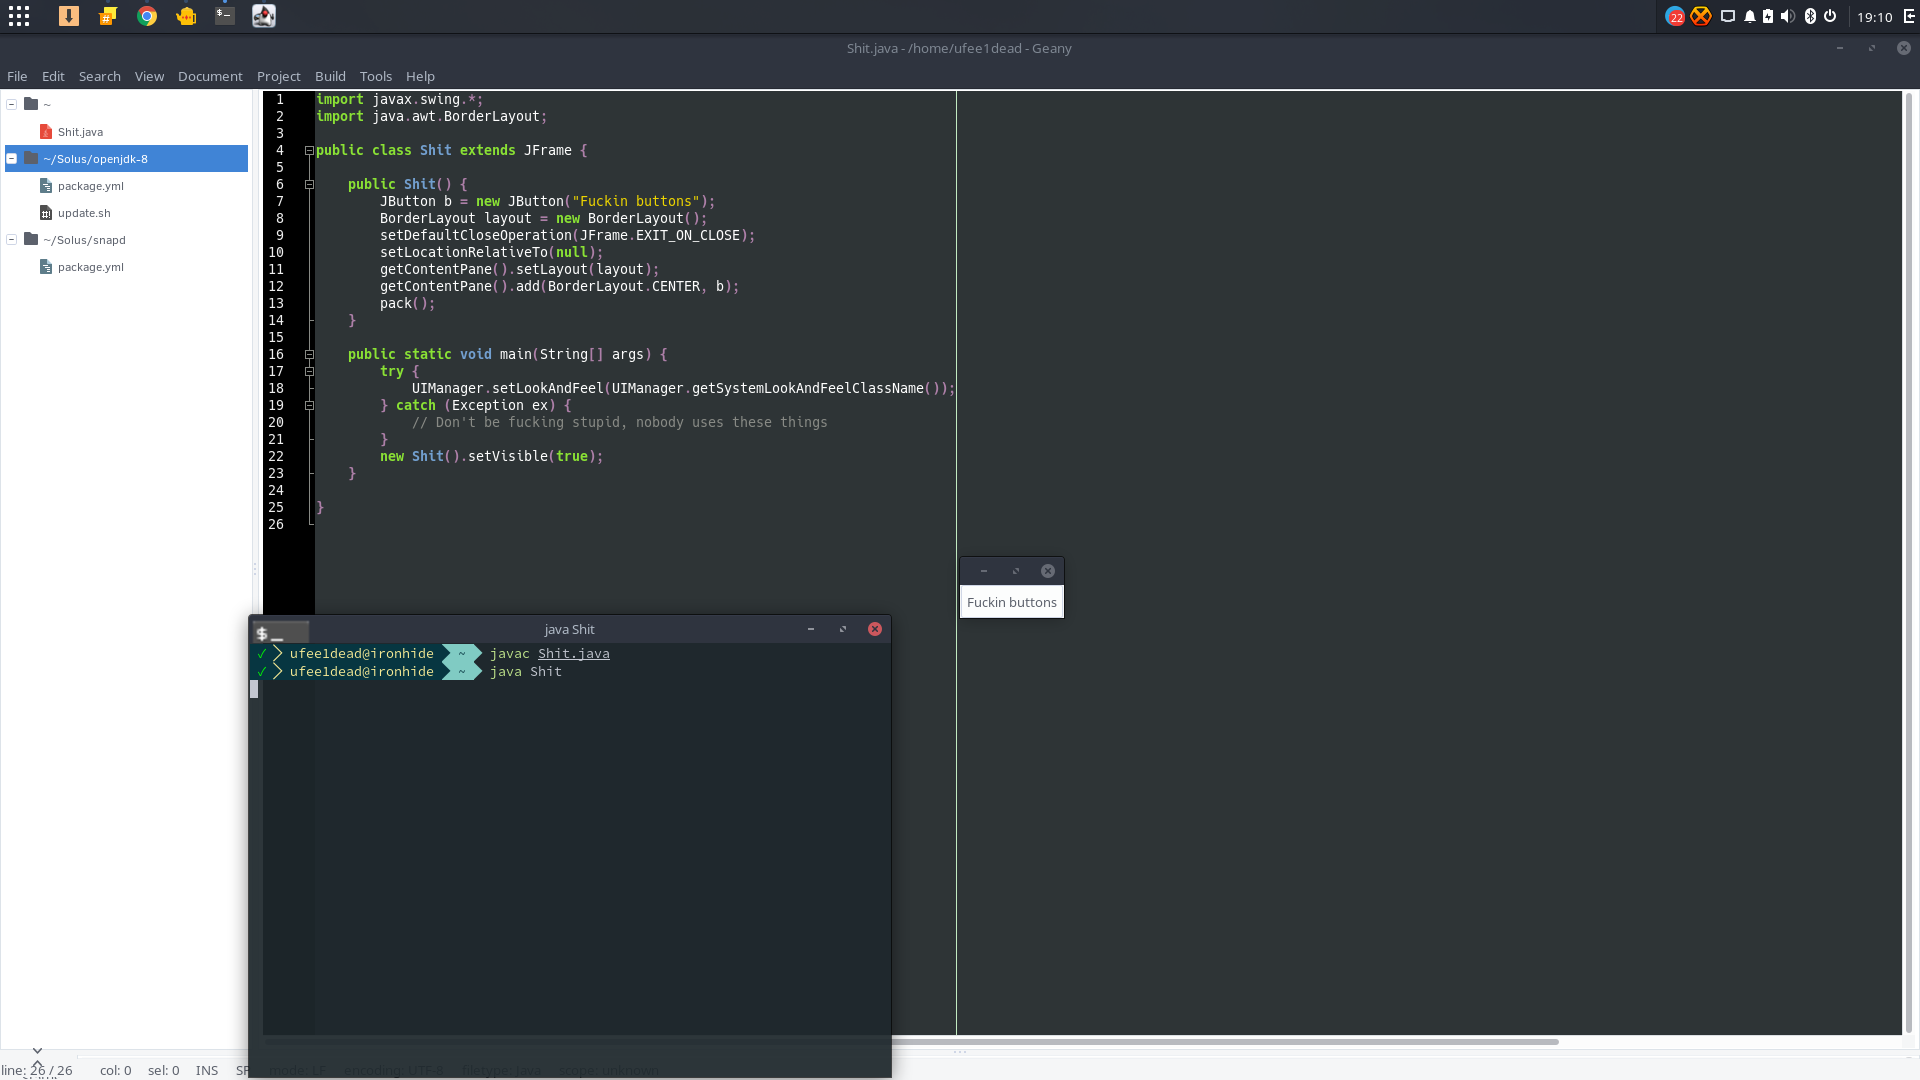The height and width of the screenshot is (1080, 1920).
Task: Collapse the home (~) folder in sidebar
Action: [x=12, y=104]
